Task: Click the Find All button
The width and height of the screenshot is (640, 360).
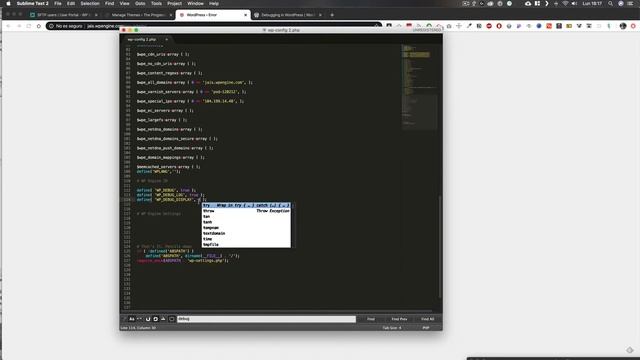Action: point(427,319)
